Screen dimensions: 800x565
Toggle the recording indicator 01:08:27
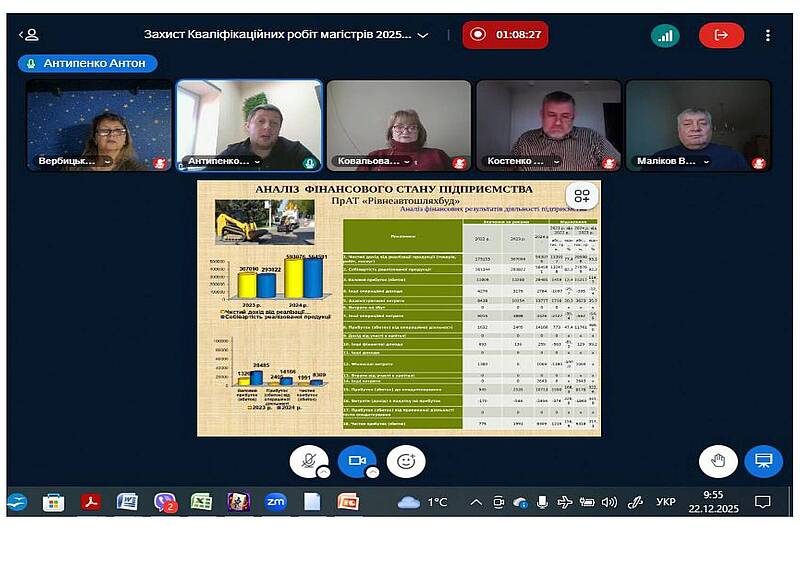pyautogui.click(x=507, y=34)
